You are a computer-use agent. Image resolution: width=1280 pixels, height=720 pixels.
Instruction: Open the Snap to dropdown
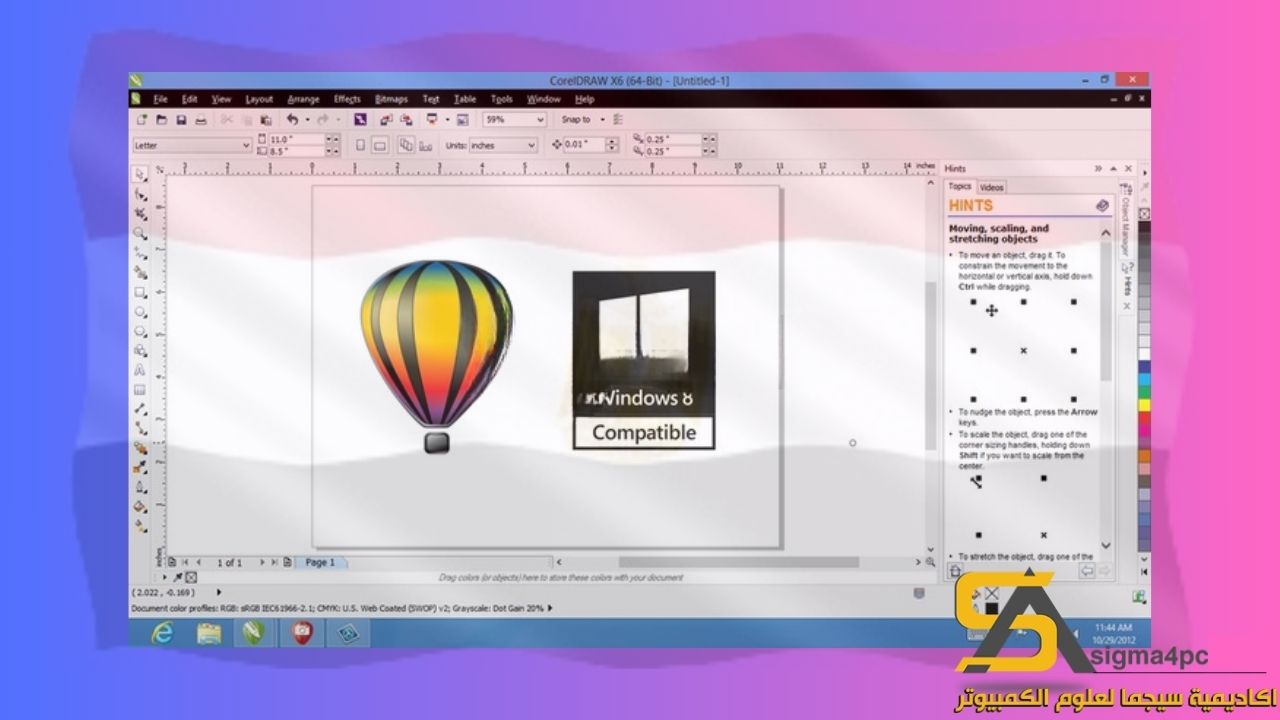tap(603, 119)
